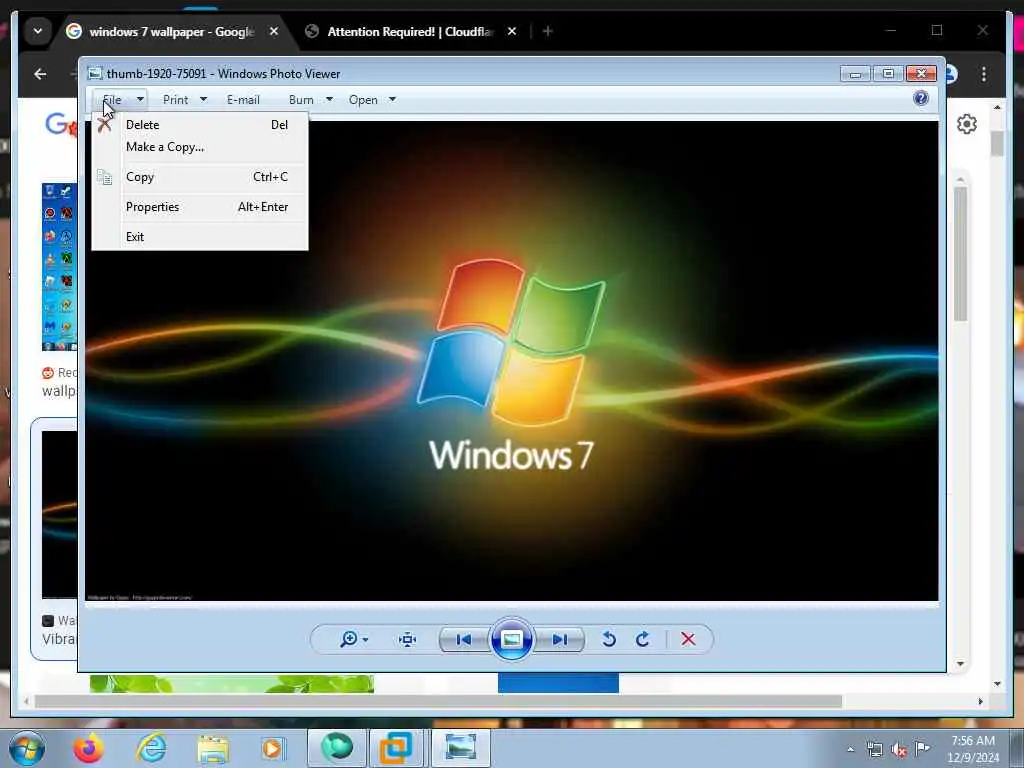Close the Cloudflare tab
Screen dimensions: 1024x768
(512, 31)
